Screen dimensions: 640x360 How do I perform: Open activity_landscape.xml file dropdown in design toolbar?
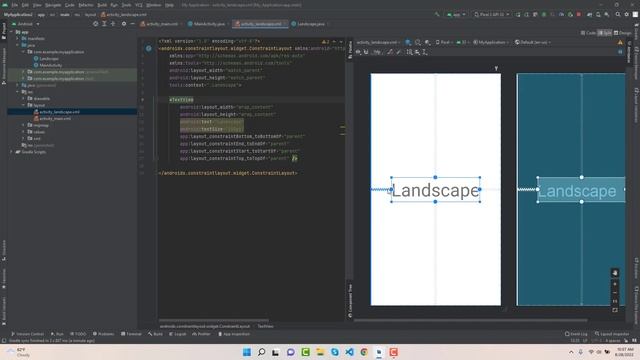coord(378,42)
